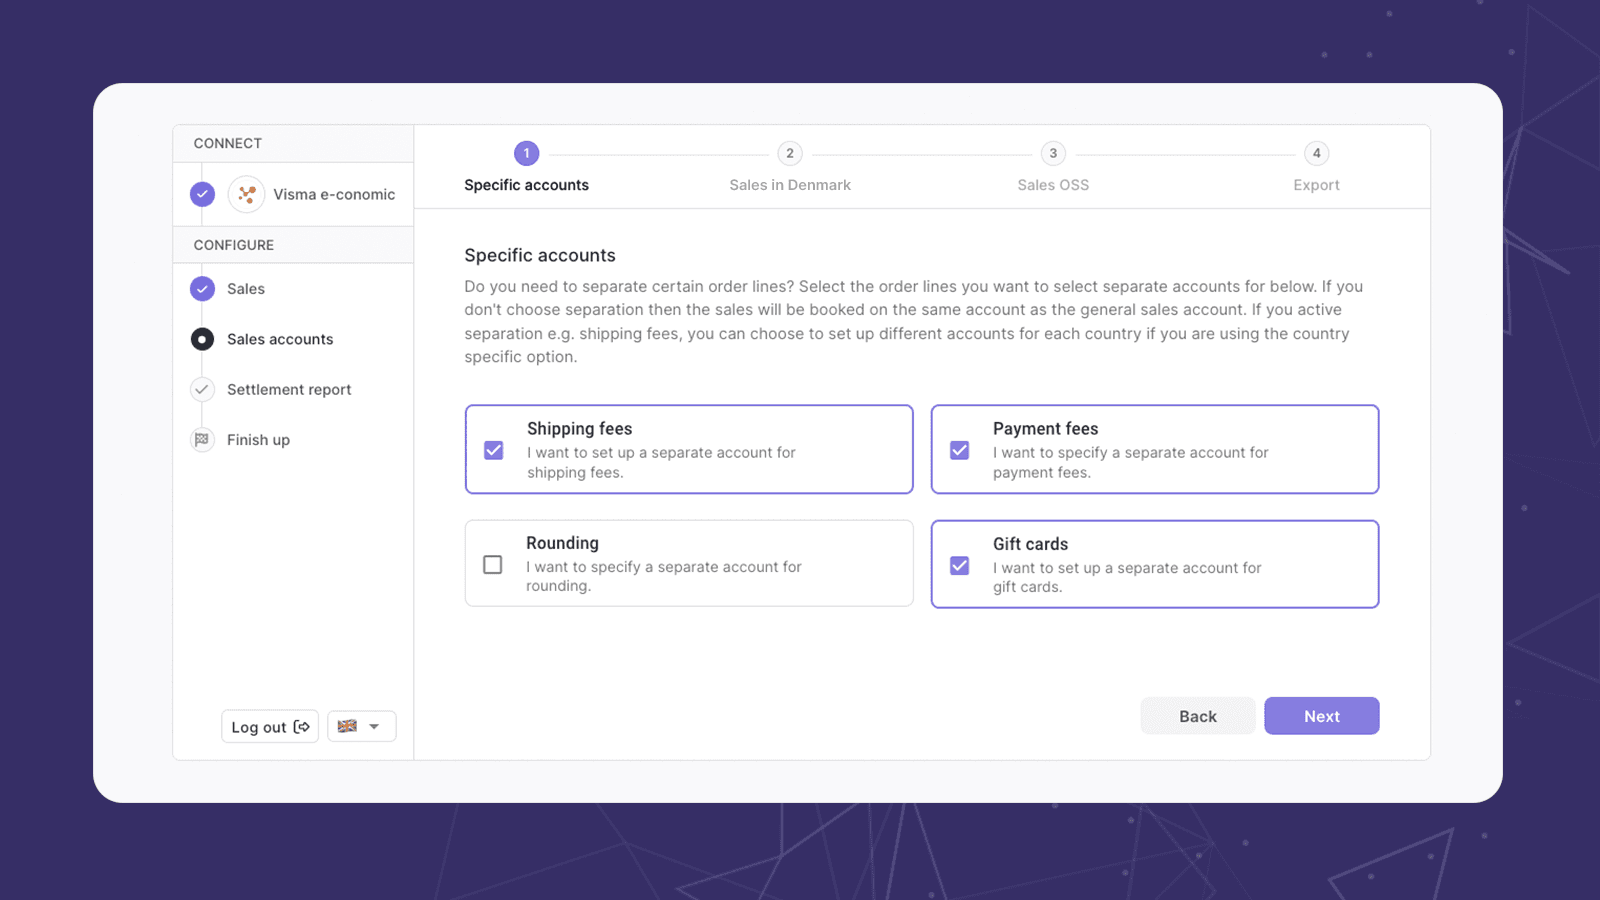Enable the Rounding checkbox
Image resolution: width=1600 pixels, height=900 pixels.
coord(493,565)
